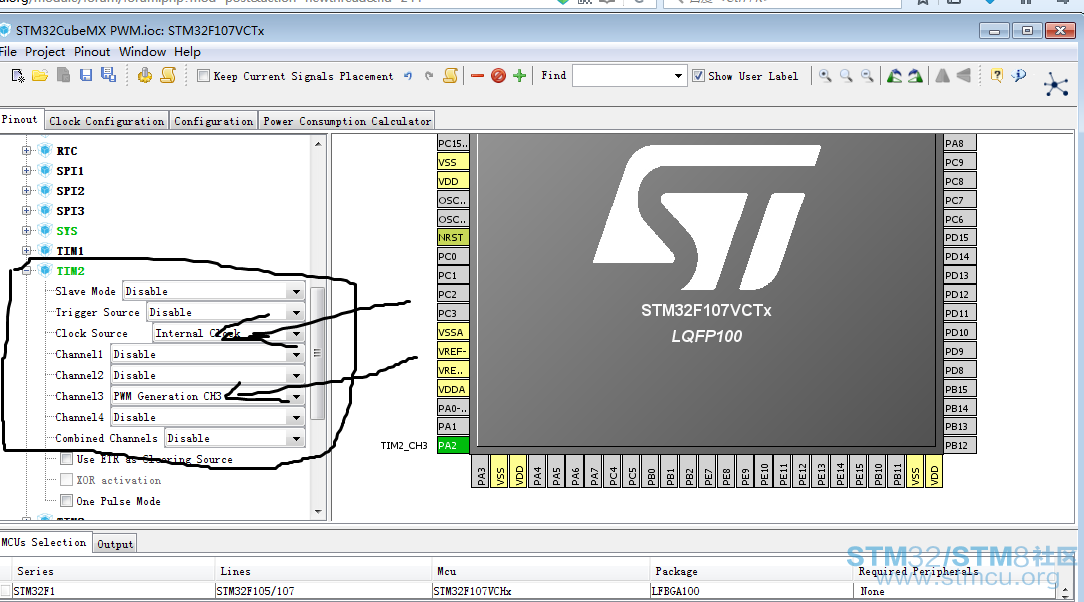Collapse the TIM2 tree node
This screenshot has width=1084, height=602.
tap(26, 271)
